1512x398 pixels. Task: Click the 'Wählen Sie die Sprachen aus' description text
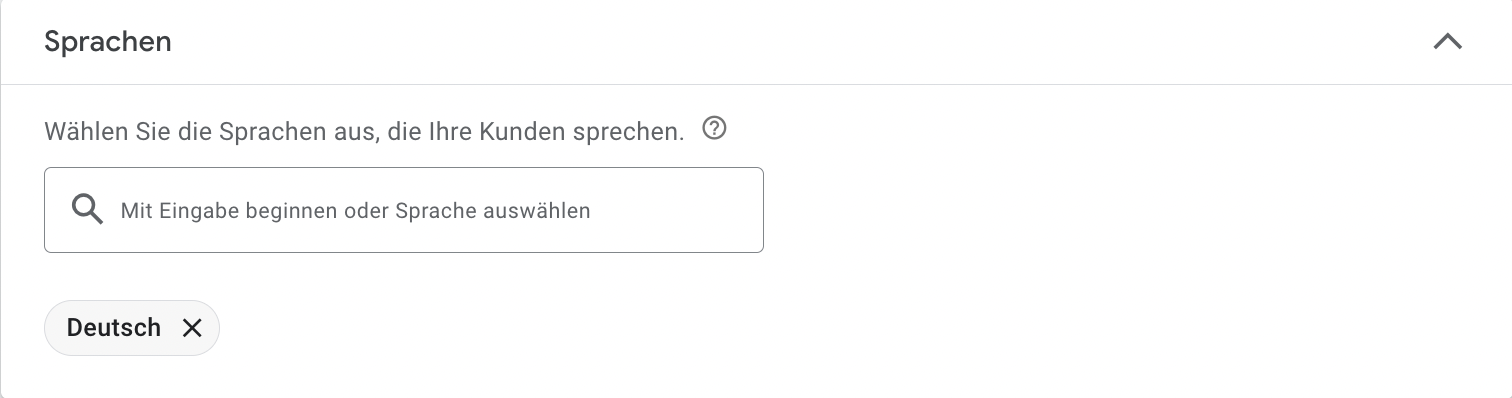364,130
